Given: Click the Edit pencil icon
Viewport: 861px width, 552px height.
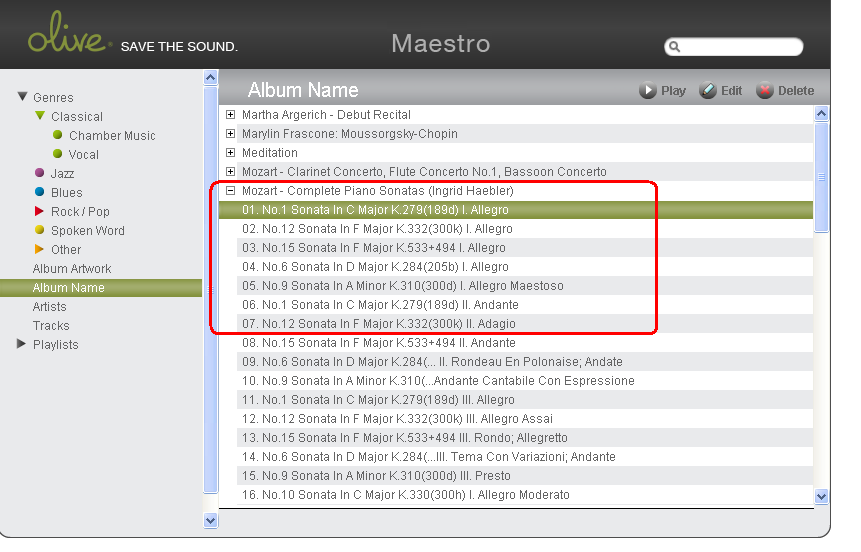Looking at the screenshot, I should [x=708, y=91].
